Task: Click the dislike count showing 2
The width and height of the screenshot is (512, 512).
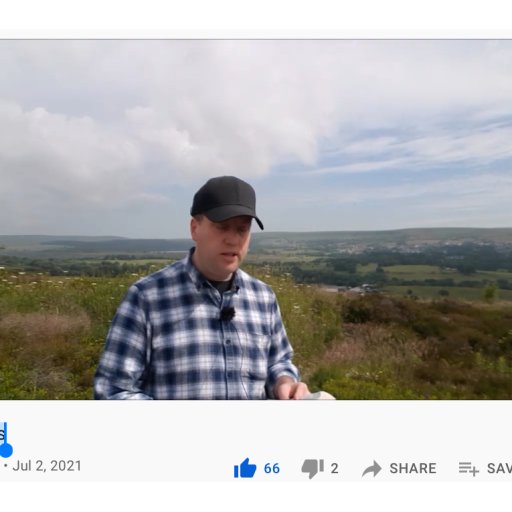Action: point(334,468)
